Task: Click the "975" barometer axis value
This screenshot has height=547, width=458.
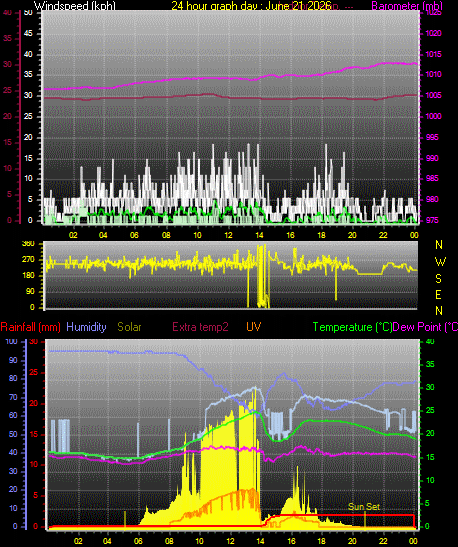Action: (x=432, y=220)
